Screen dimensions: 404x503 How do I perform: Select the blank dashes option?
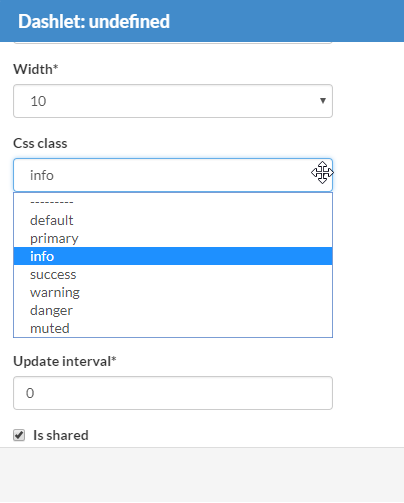[173, 202]
